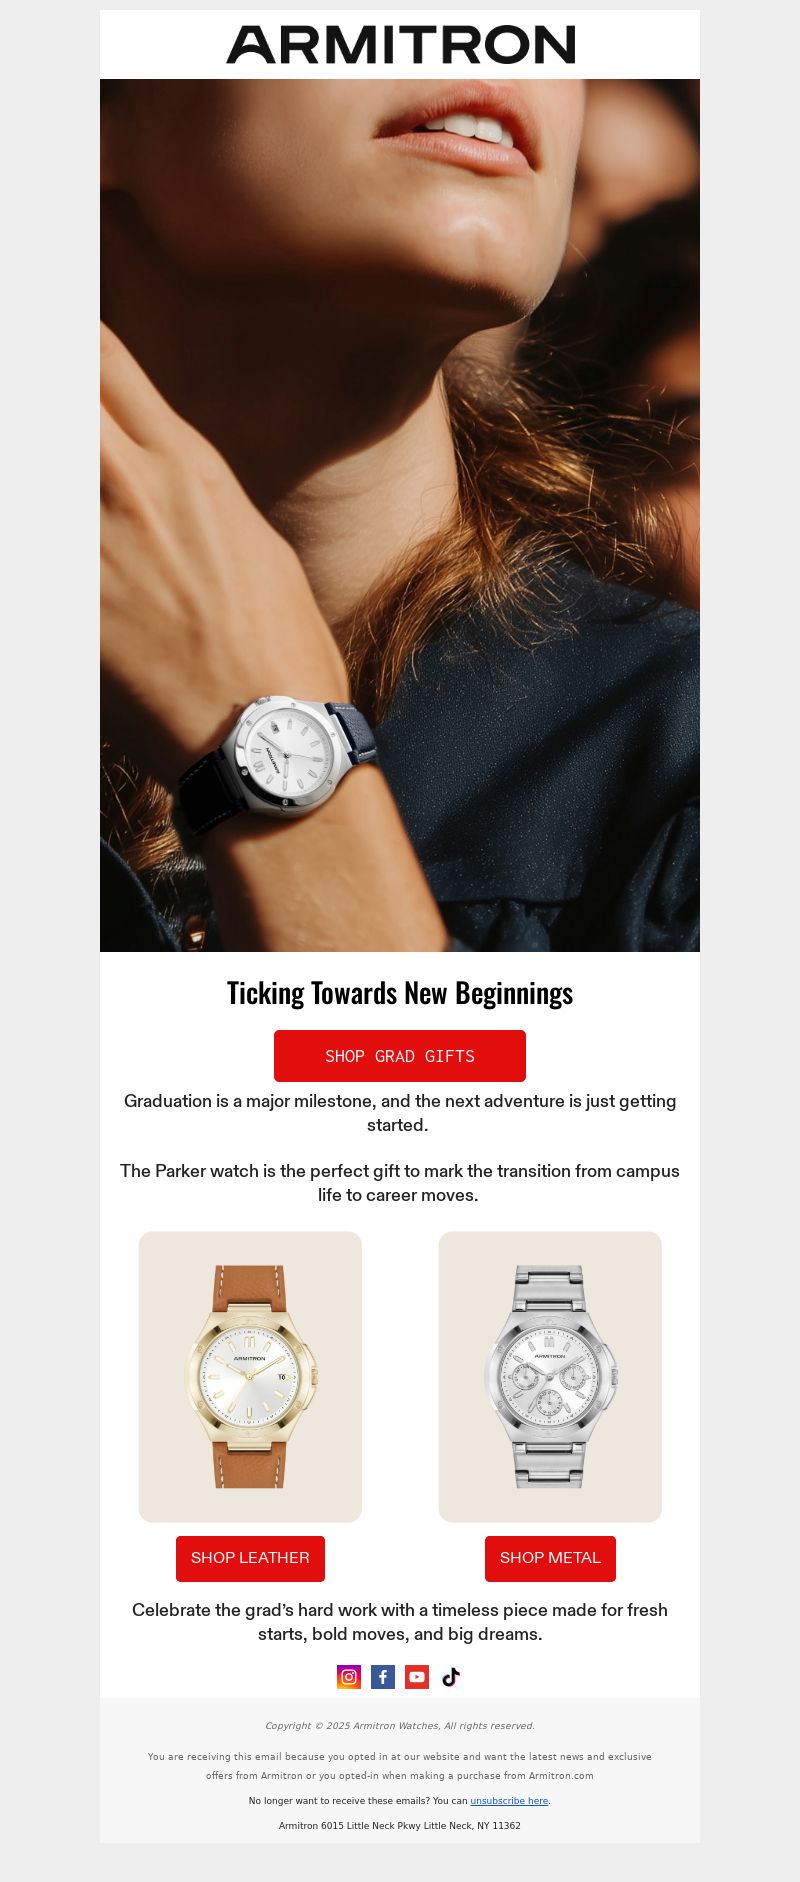Screen dimensions: 800x1882
Task: Open the Facebook social icon
Action: click(383, 1677)
